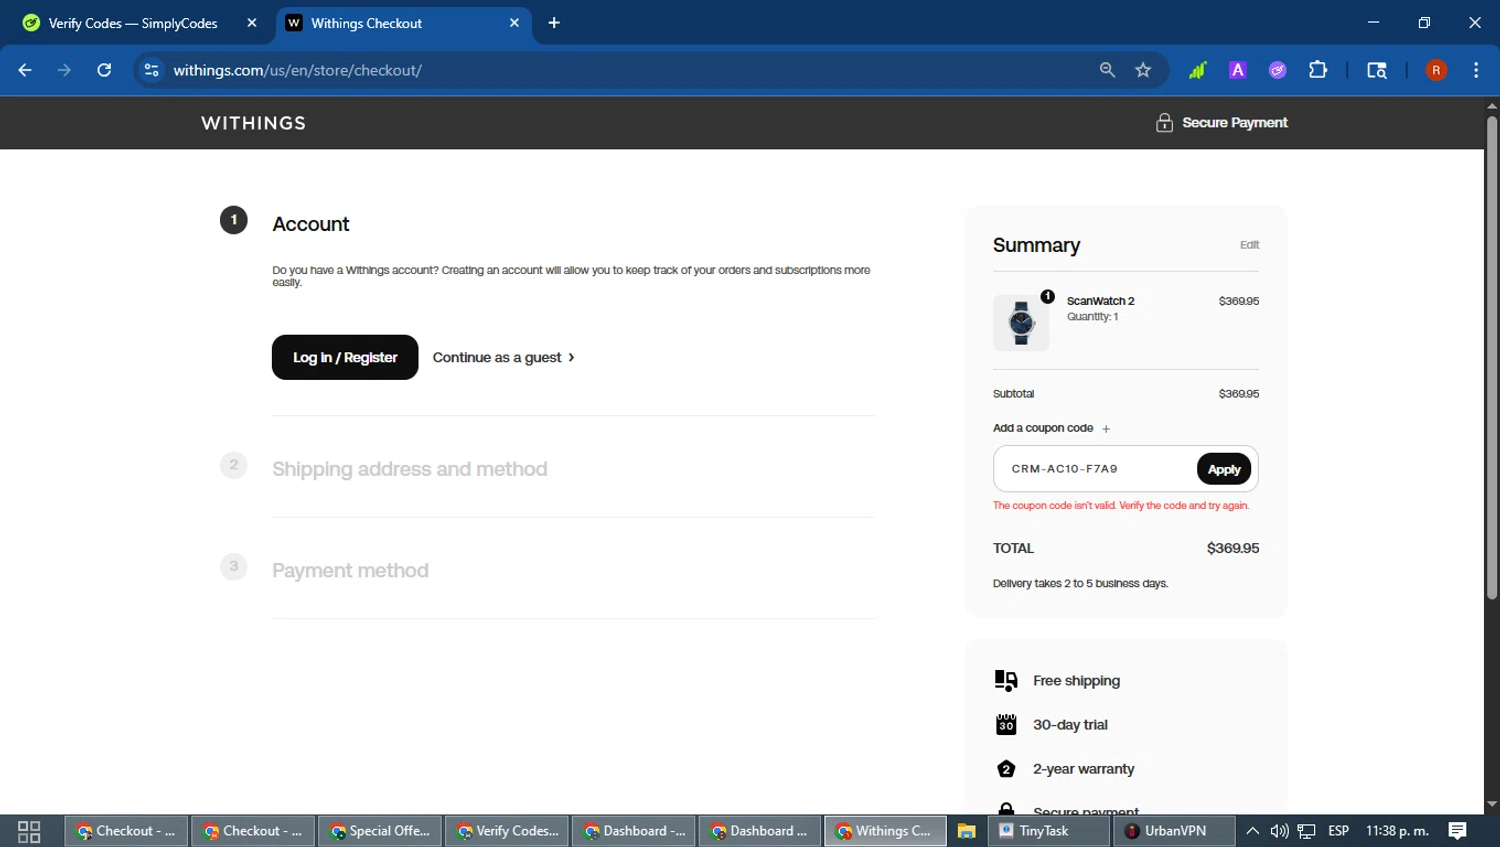Open the zoom magnifier icon in address bar
This screenshot has height=847, width=1500.
[1107, 70]
